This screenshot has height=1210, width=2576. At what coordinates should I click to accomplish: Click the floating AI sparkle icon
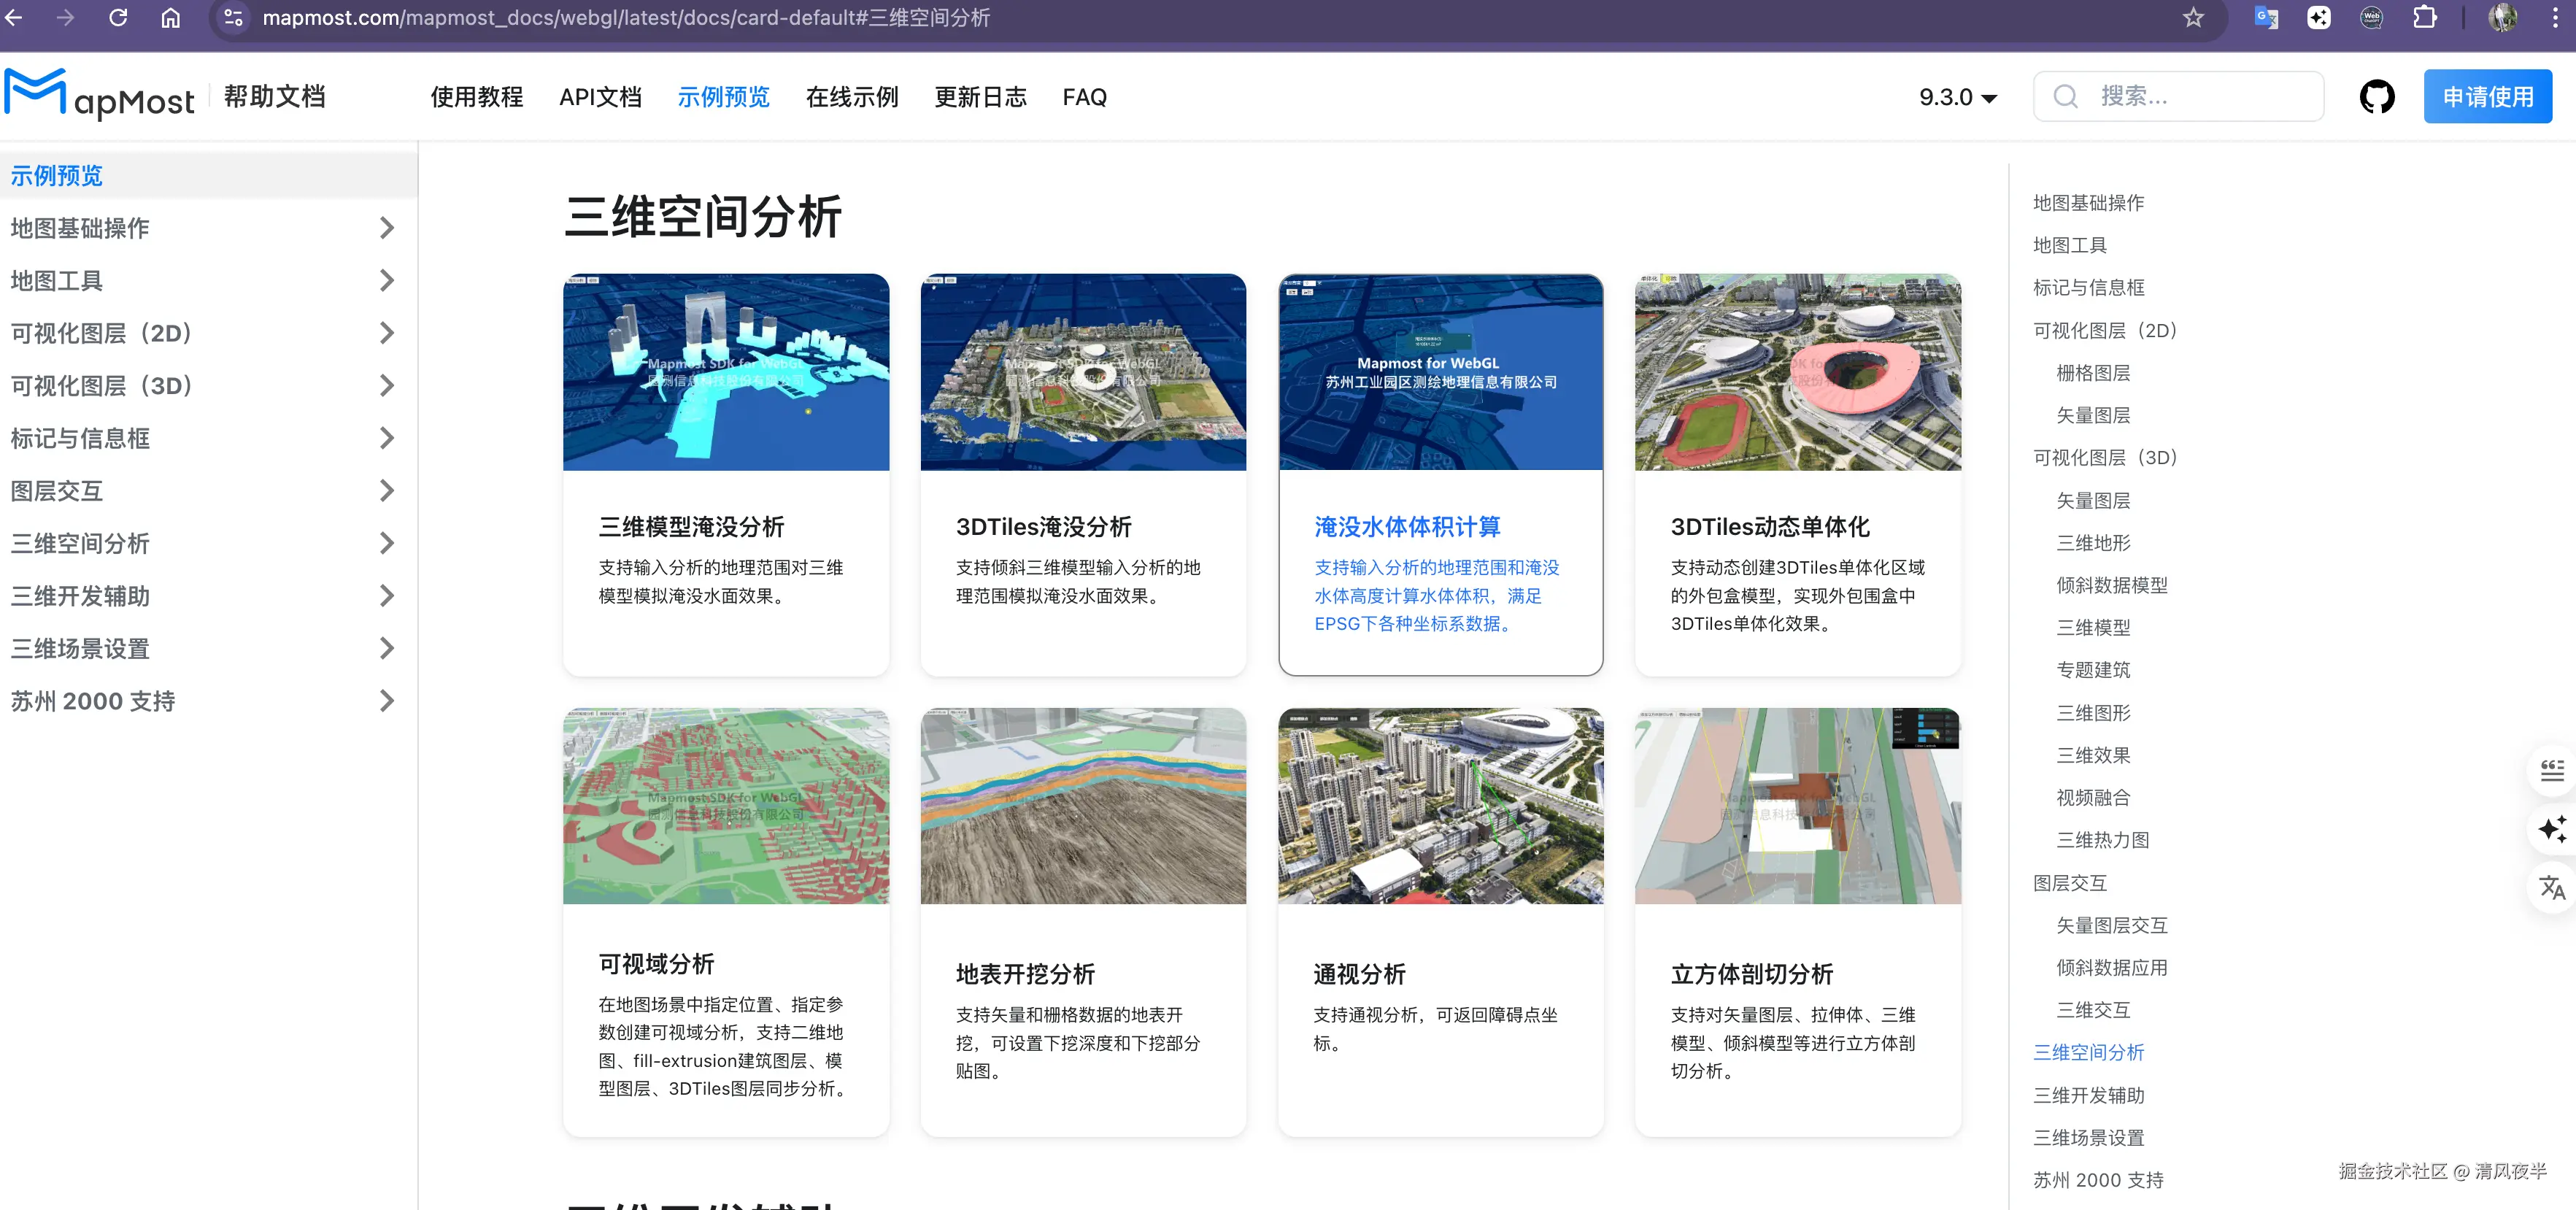click(2551, 829)
